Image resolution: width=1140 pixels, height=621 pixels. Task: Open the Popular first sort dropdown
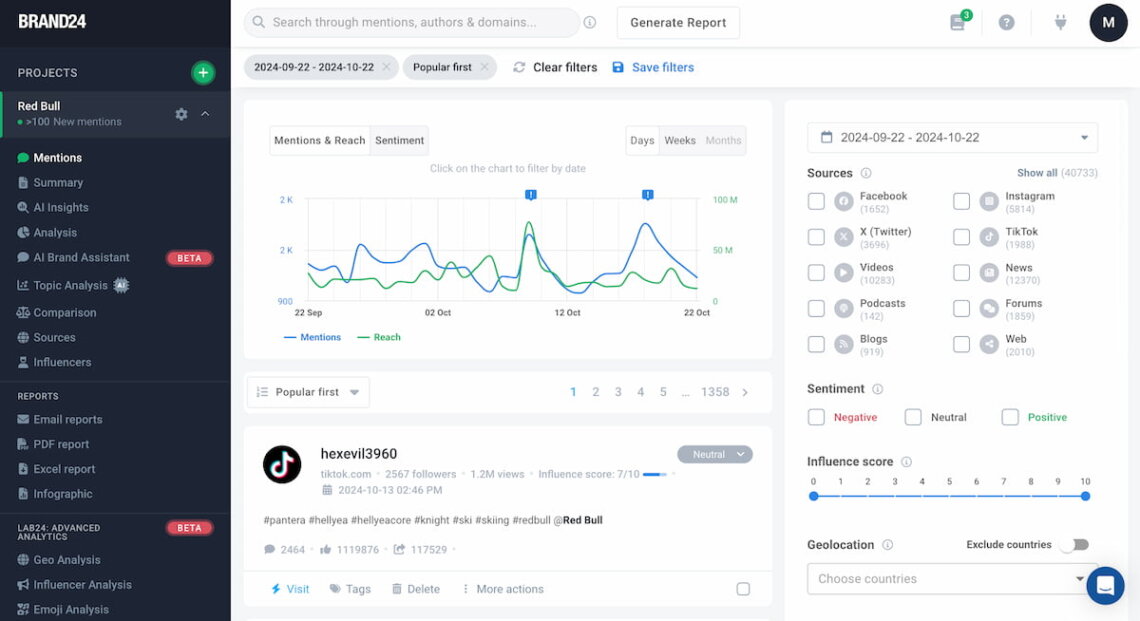(x=308, y=392)
